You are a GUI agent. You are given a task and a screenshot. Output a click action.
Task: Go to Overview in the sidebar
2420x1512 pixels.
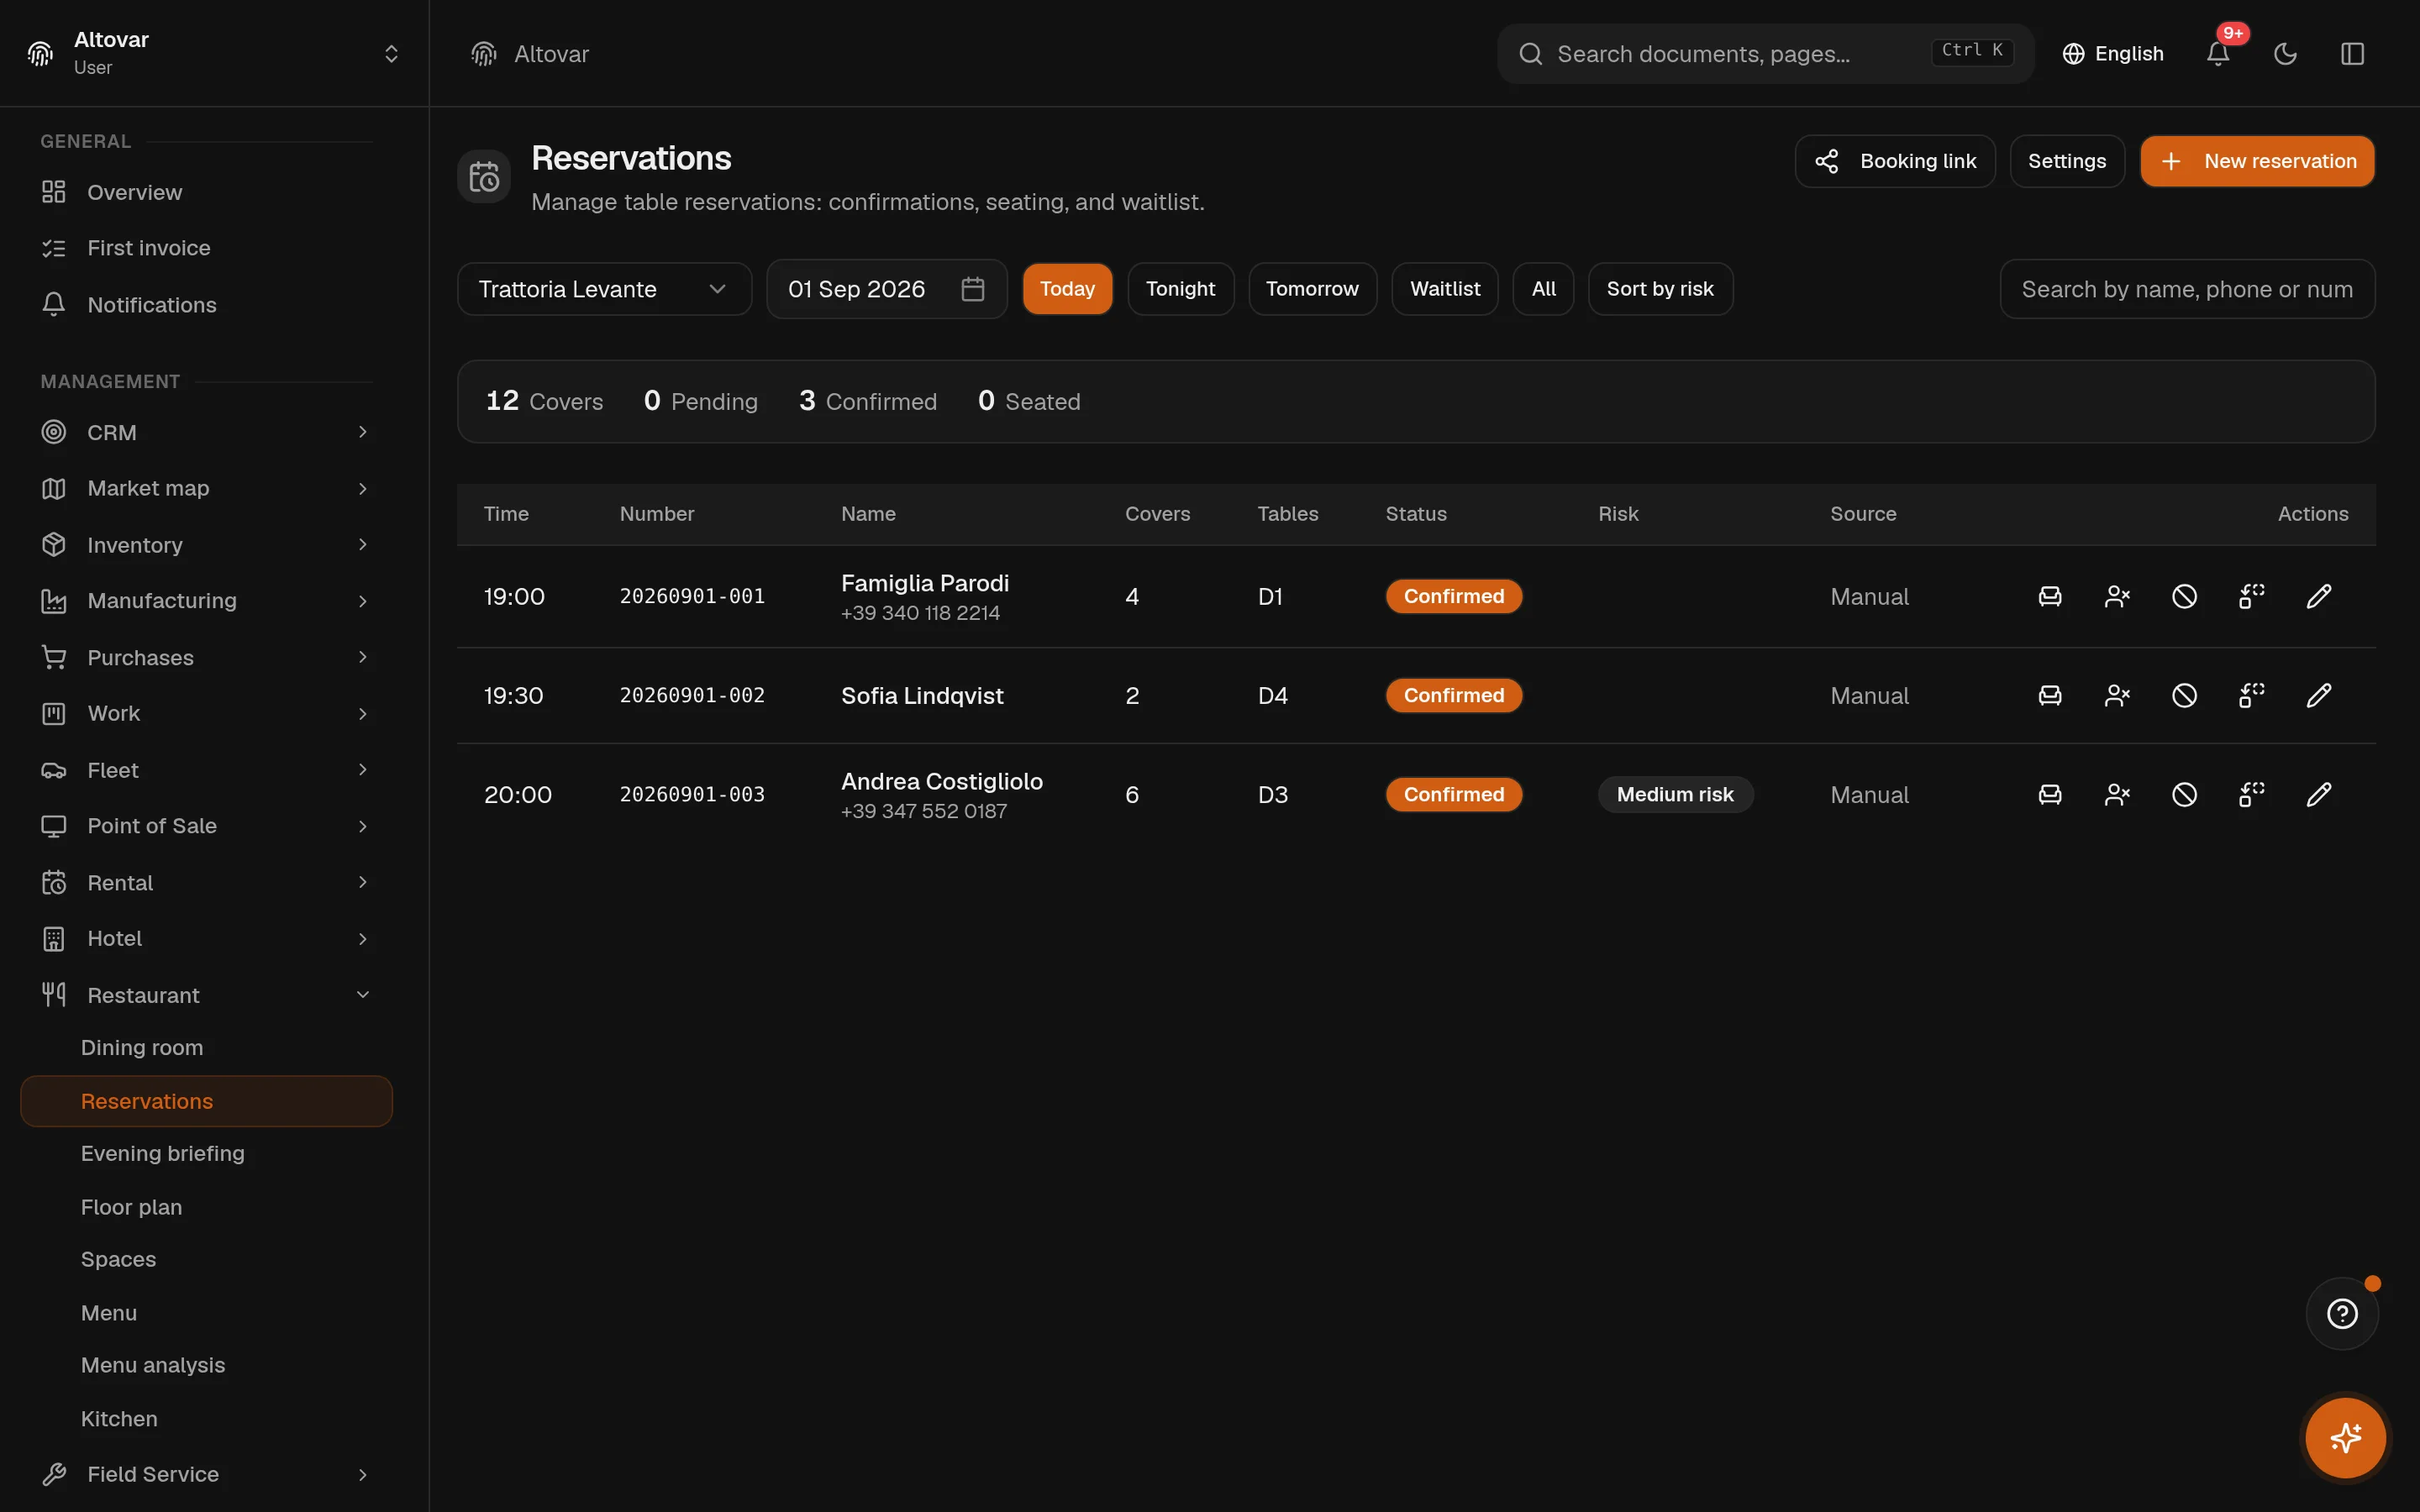click(206, 192)
